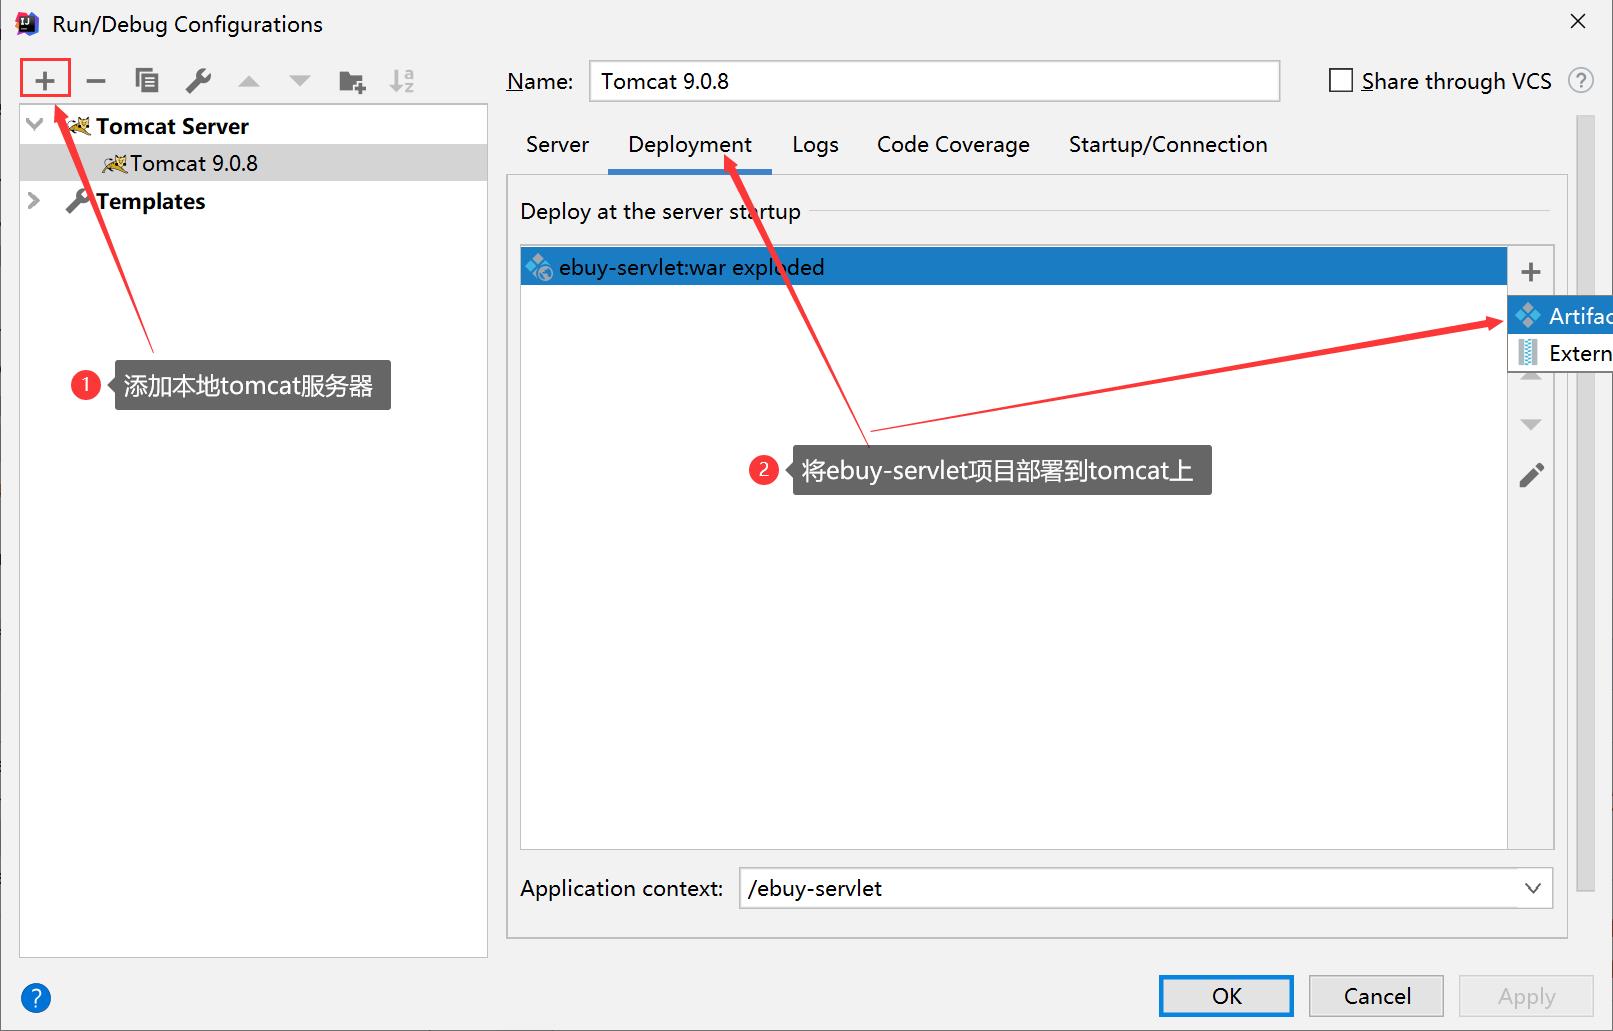This screenshot has width=1613, height=1031.
Task: Copy the selected configuration
Action: (147, 81)
